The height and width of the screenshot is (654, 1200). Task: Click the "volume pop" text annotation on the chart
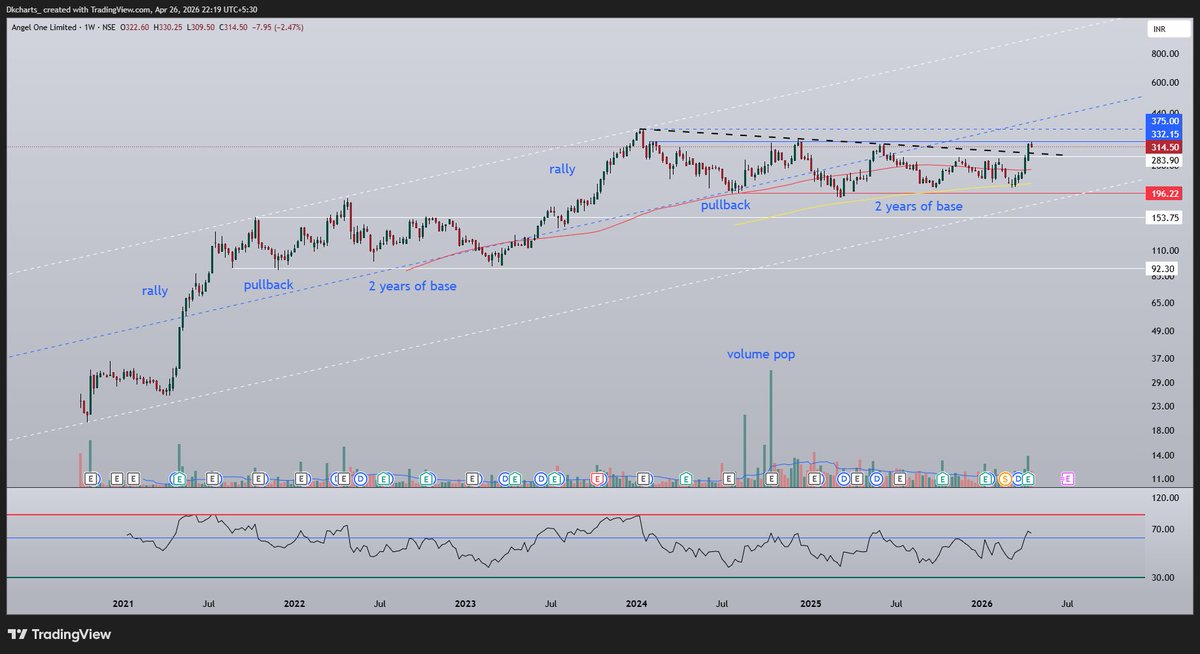coord(761,354)
